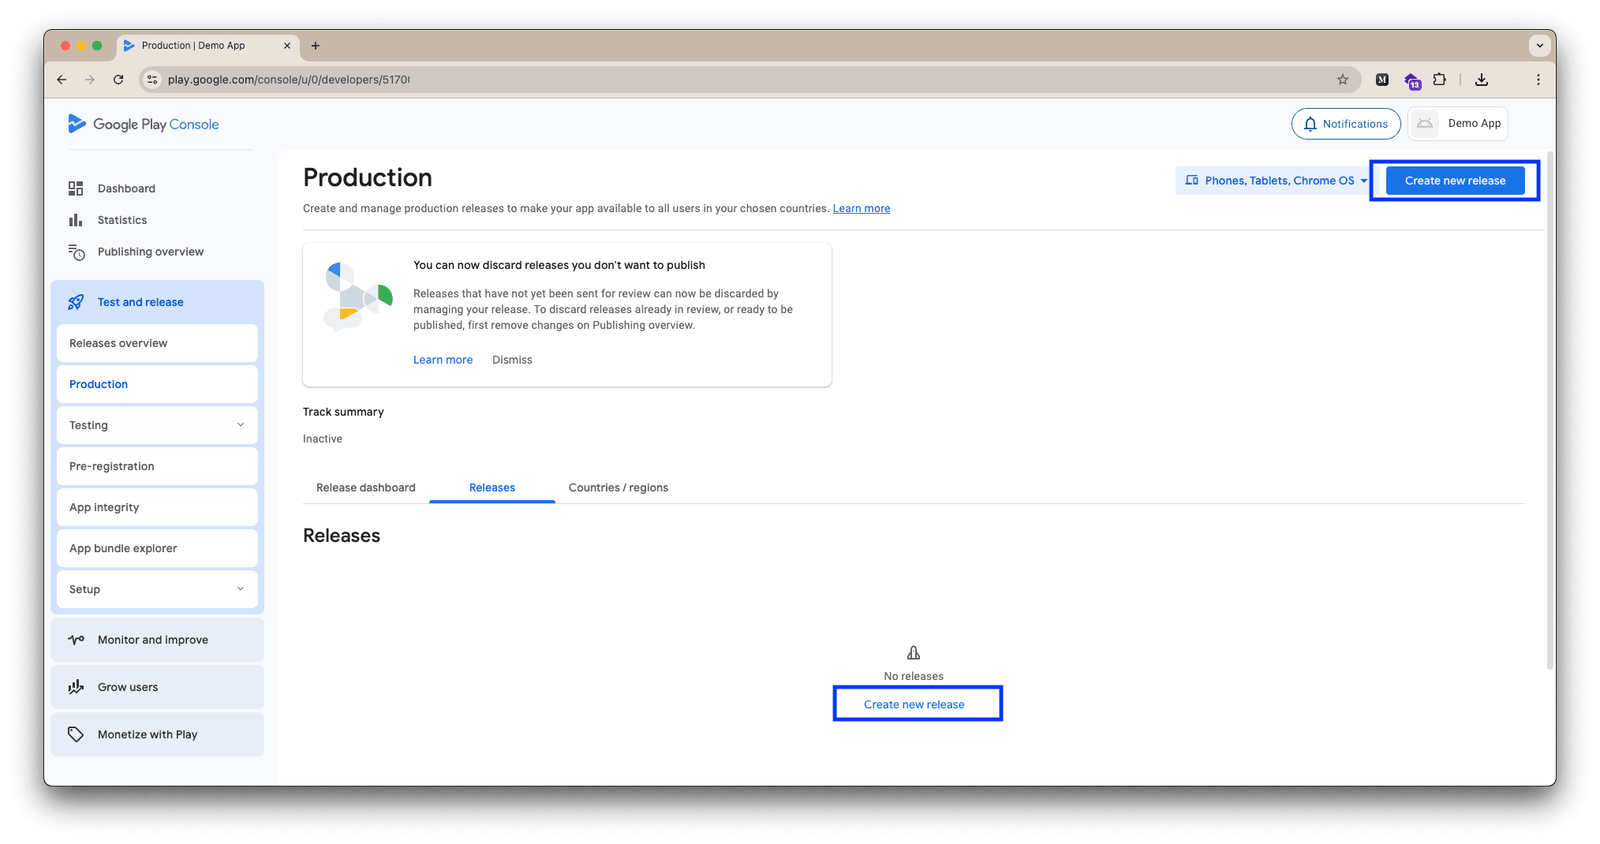Click the blue Create new release button
Screen dimensions: 1600x844
1455,181
